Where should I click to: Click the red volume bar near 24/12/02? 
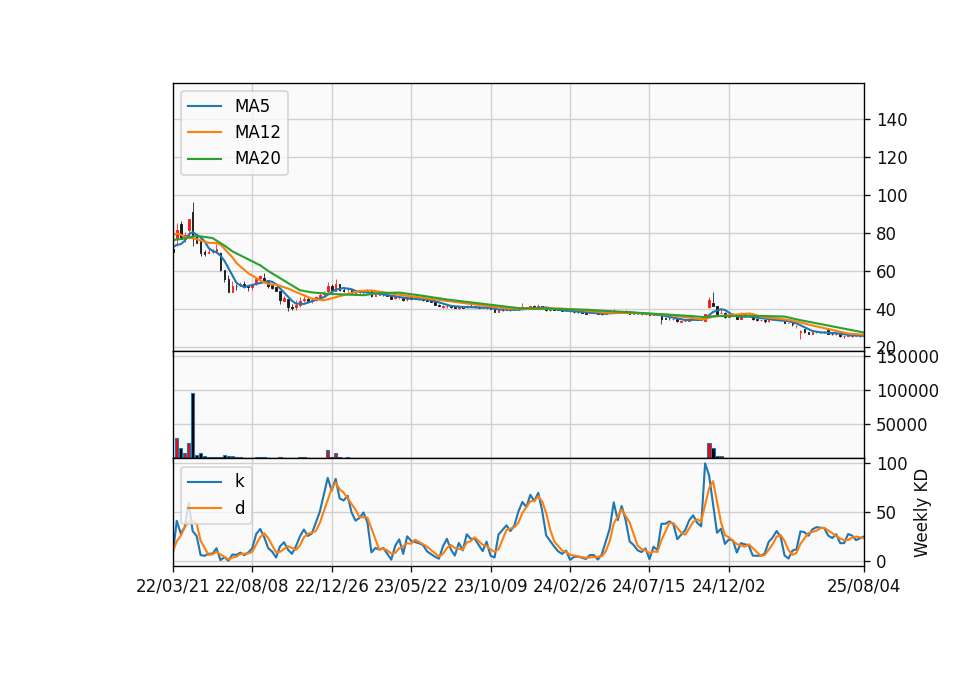coord(710,451)
